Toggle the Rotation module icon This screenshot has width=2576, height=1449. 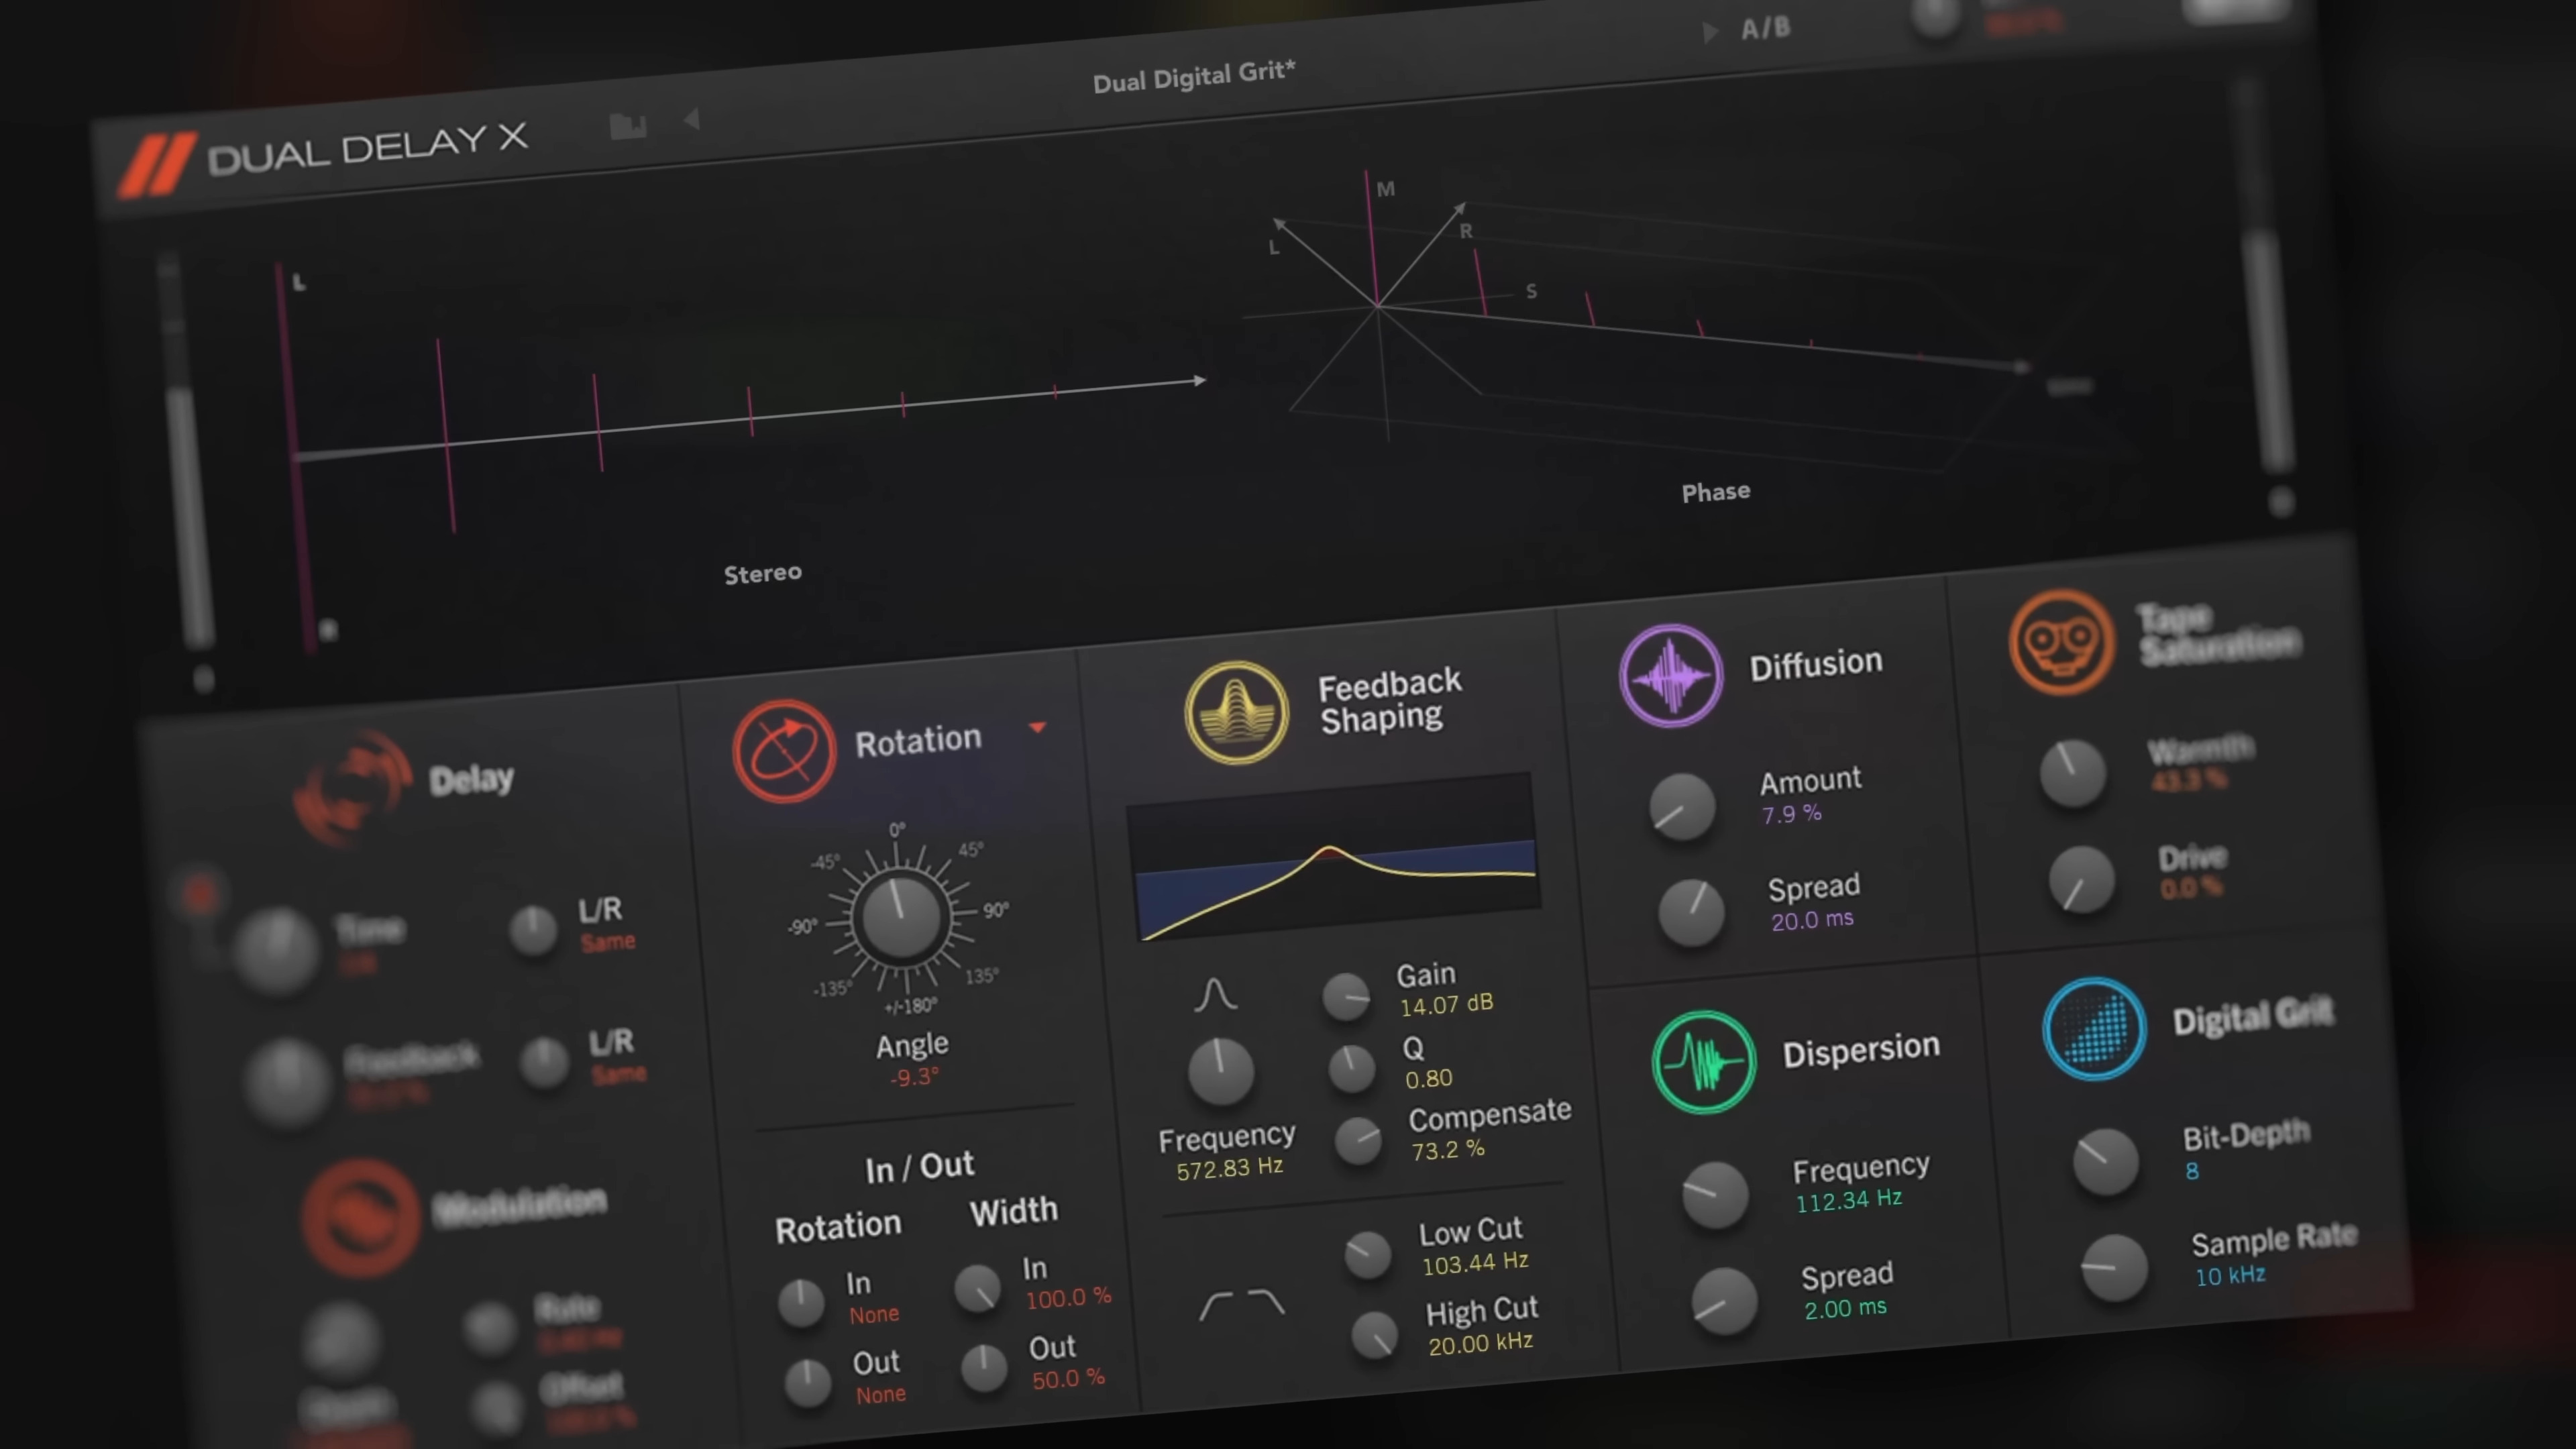click(783, 750)
